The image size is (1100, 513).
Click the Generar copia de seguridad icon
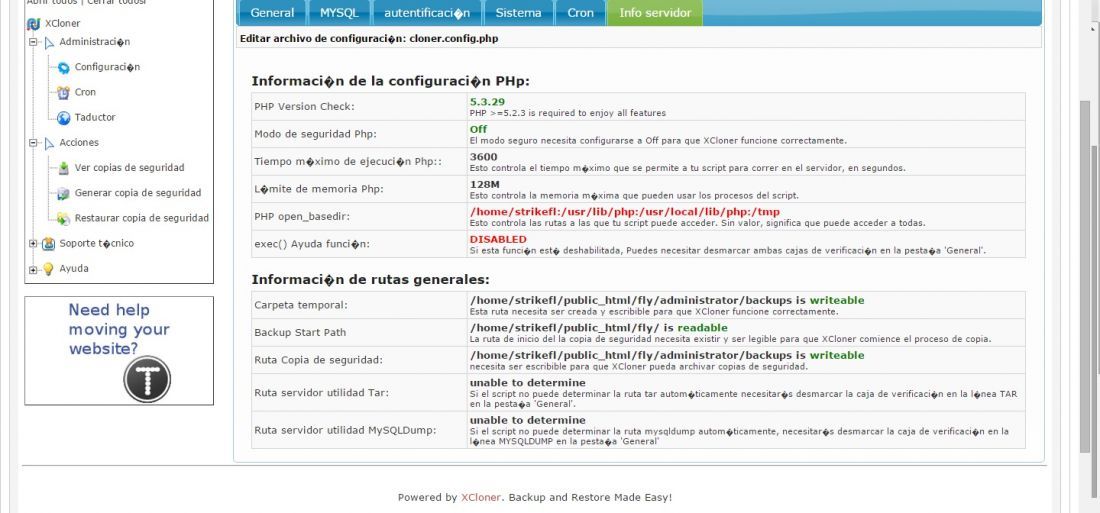(64, 194)
